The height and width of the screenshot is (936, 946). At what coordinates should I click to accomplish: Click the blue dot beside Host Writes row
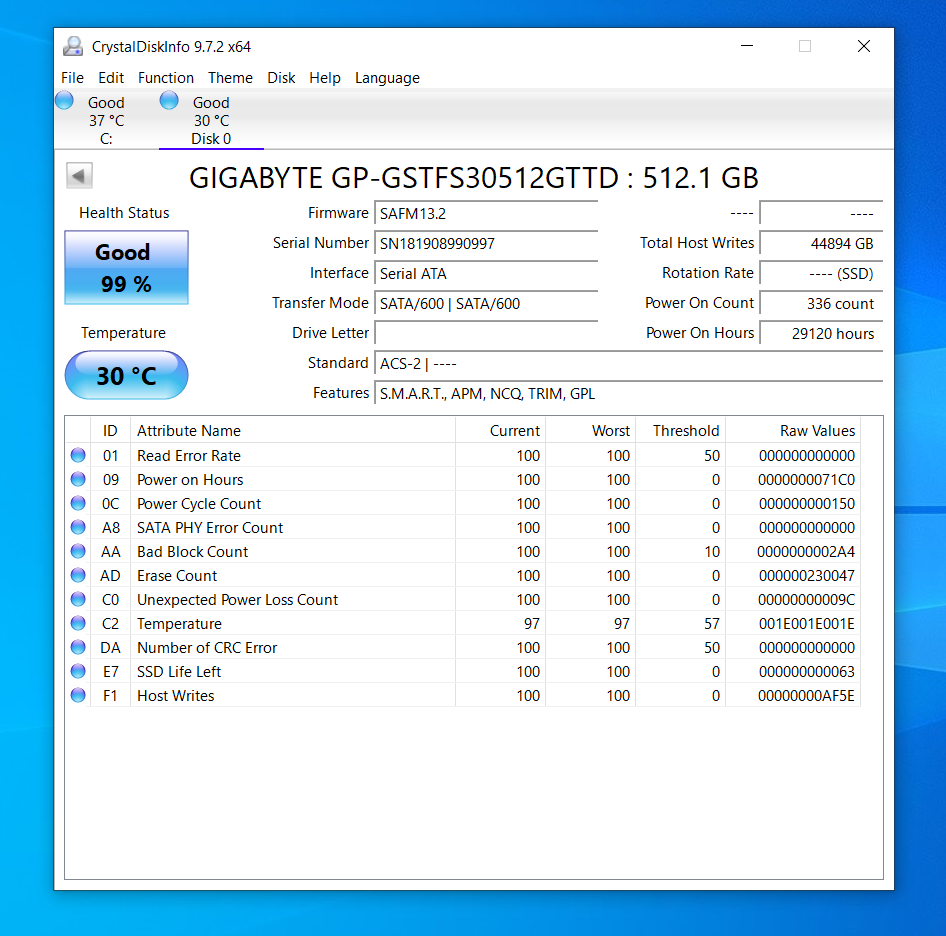pos(77,695)
